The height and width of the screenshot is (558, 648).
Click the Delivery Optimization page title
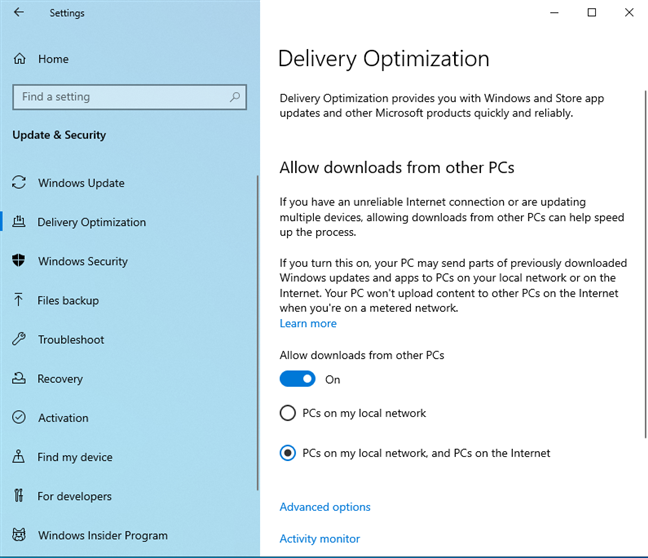384,59
